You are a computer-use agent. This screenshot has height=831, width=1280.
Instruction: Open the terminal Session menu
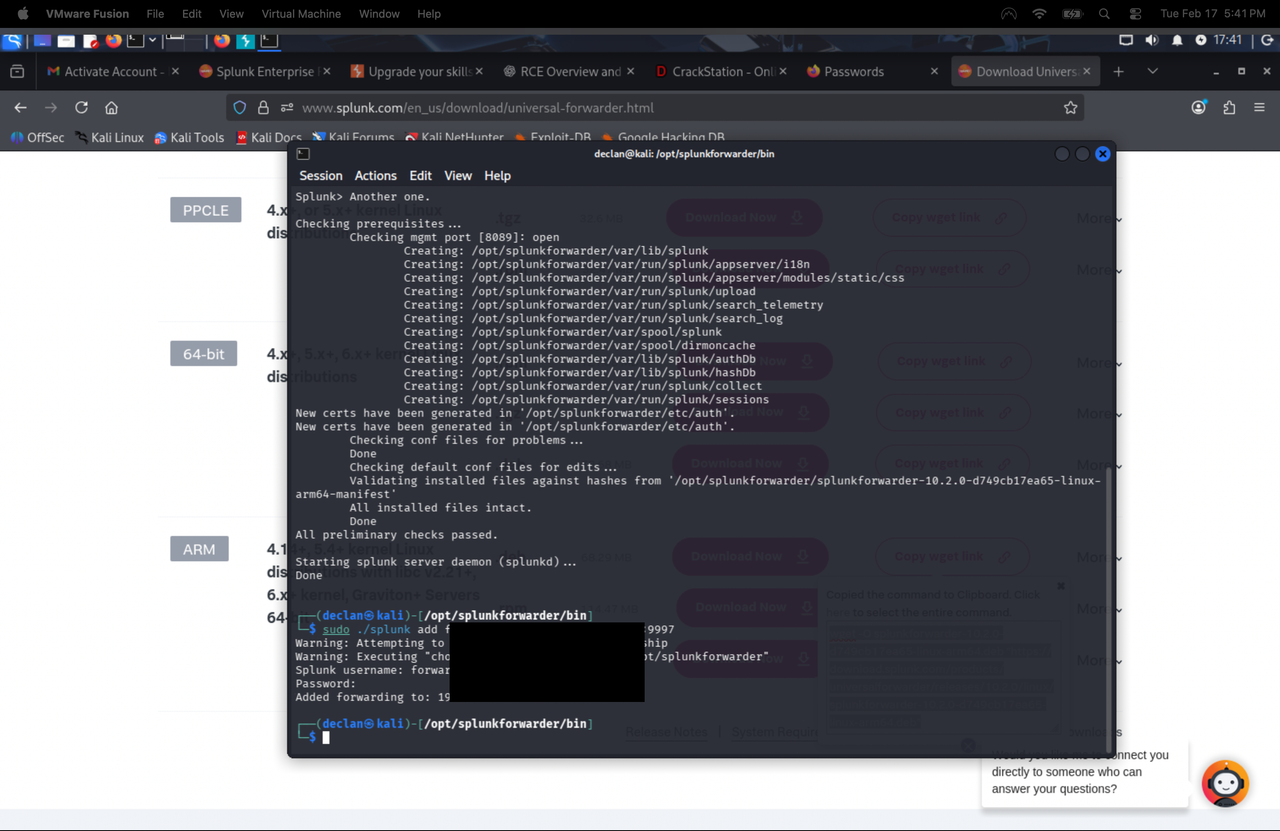click(x=321, y=175)
